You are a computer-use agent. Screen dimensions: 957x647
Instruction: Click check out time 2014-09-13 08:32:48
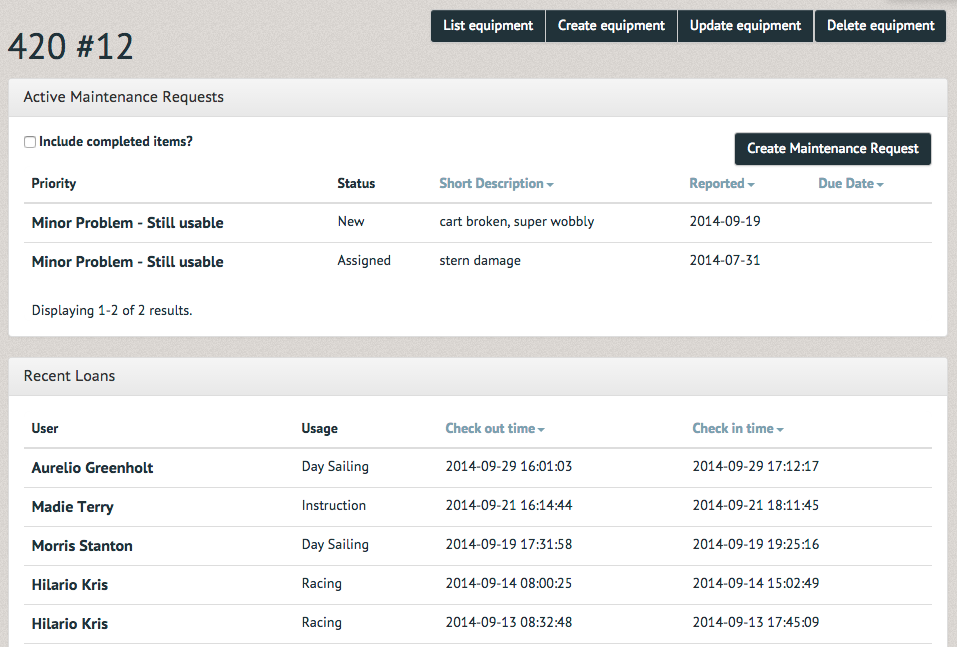pyautogui.click(x=508, y=623)
